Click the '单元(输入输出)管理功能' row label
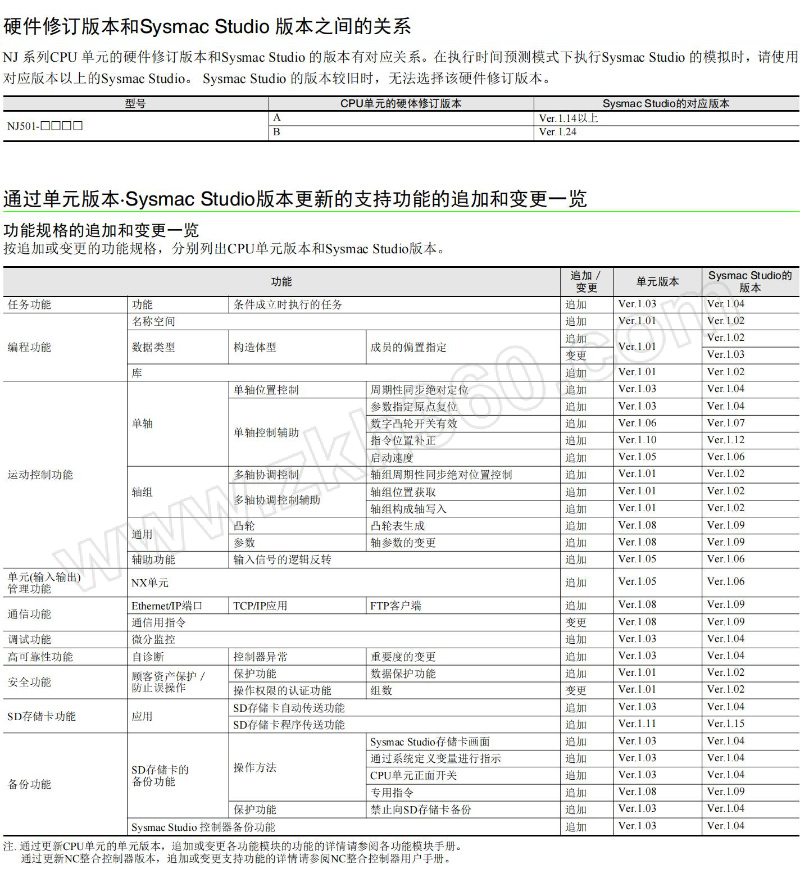 44,583
